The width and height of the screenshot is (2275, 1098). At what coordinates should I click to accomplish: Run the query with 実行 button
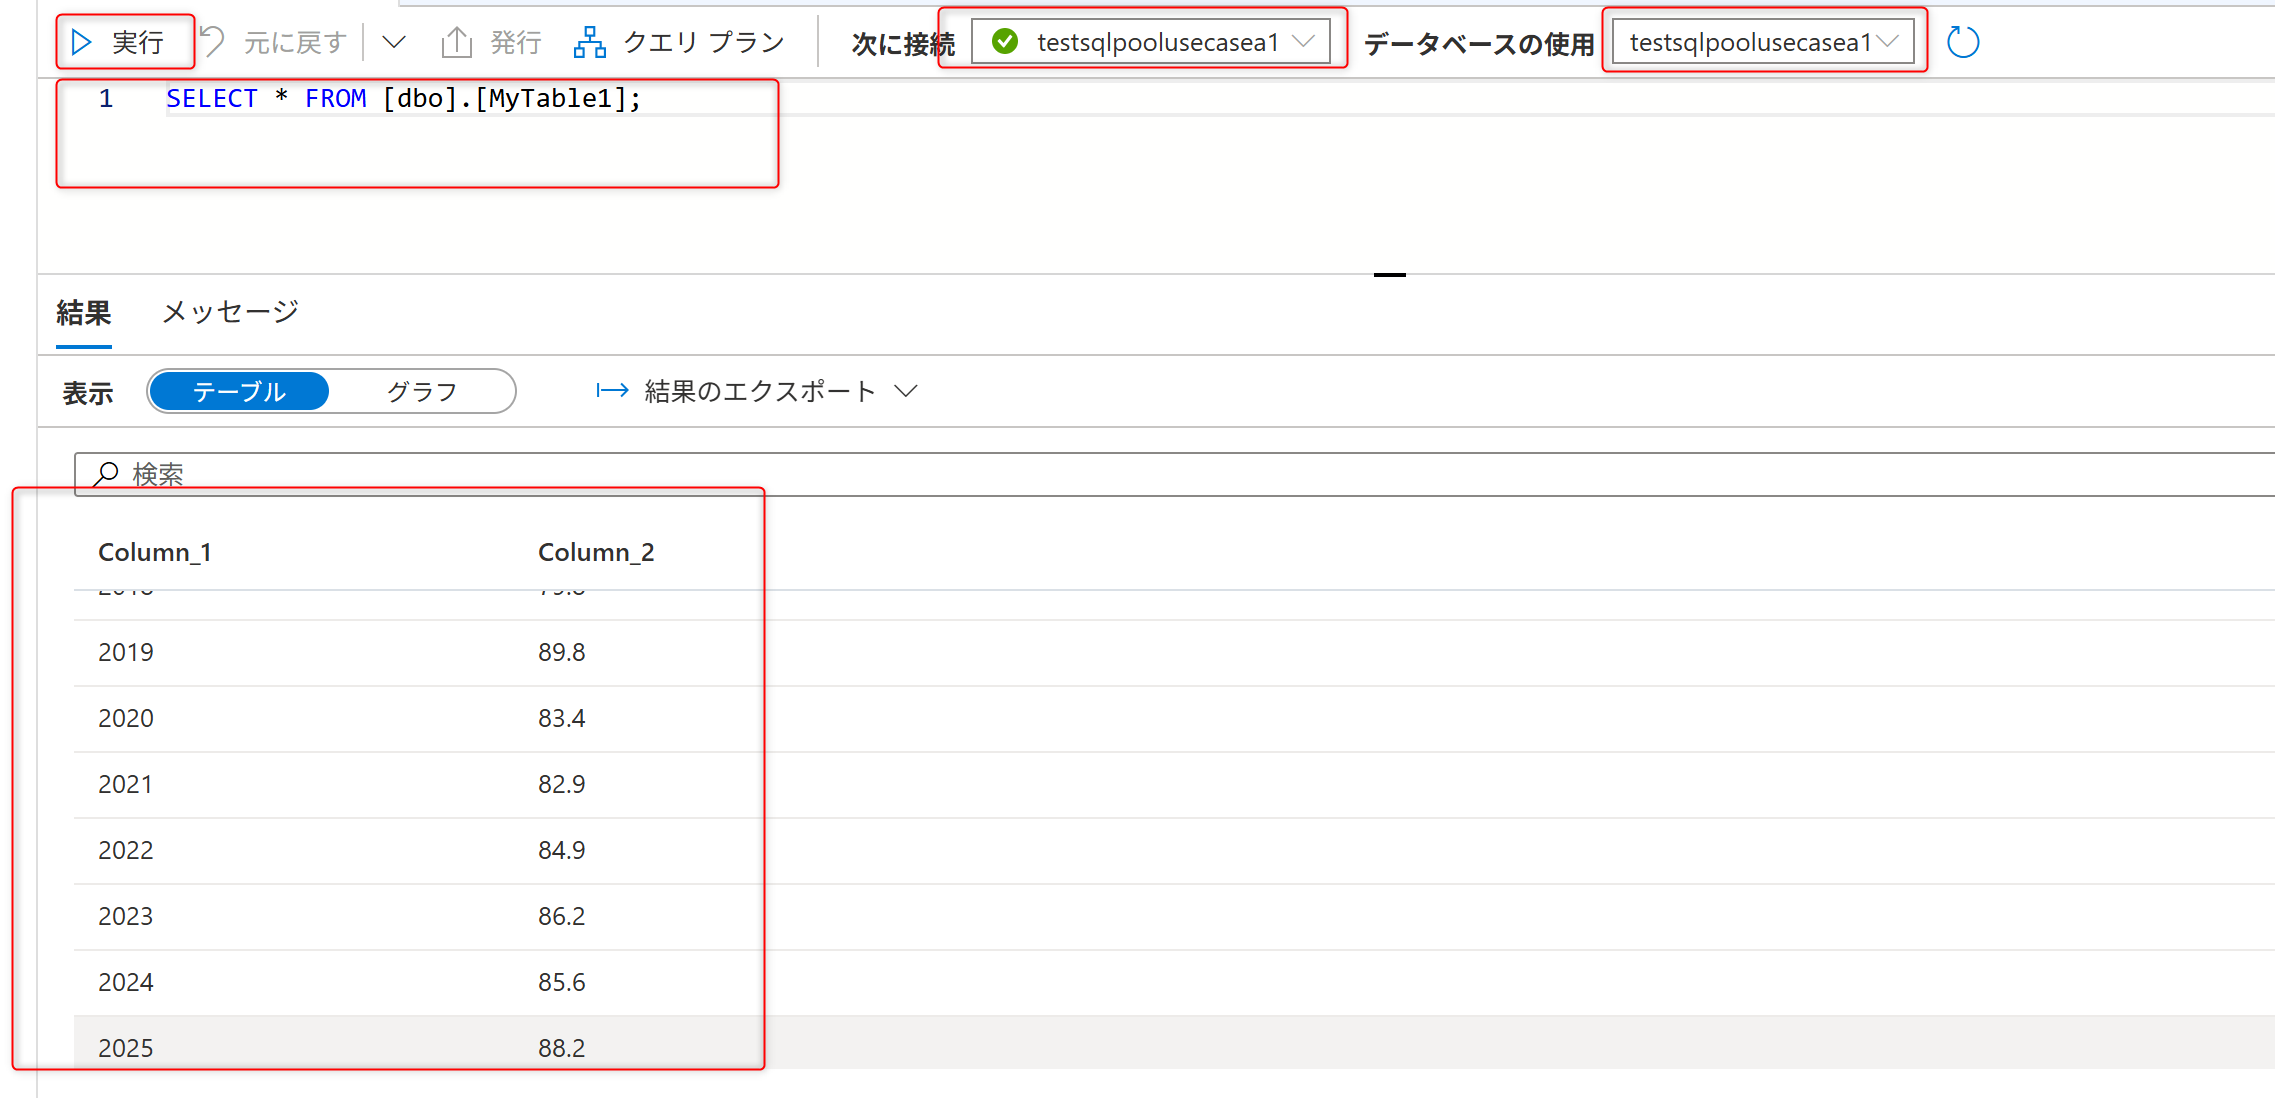coord(124,41)
